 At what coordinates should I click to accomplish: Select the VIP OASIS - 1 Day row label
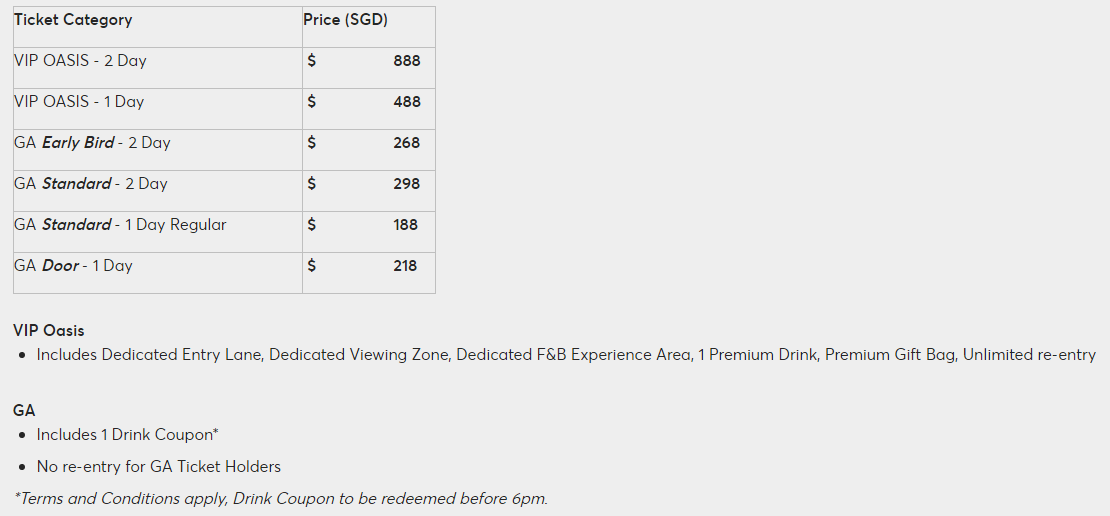point(79,102)
